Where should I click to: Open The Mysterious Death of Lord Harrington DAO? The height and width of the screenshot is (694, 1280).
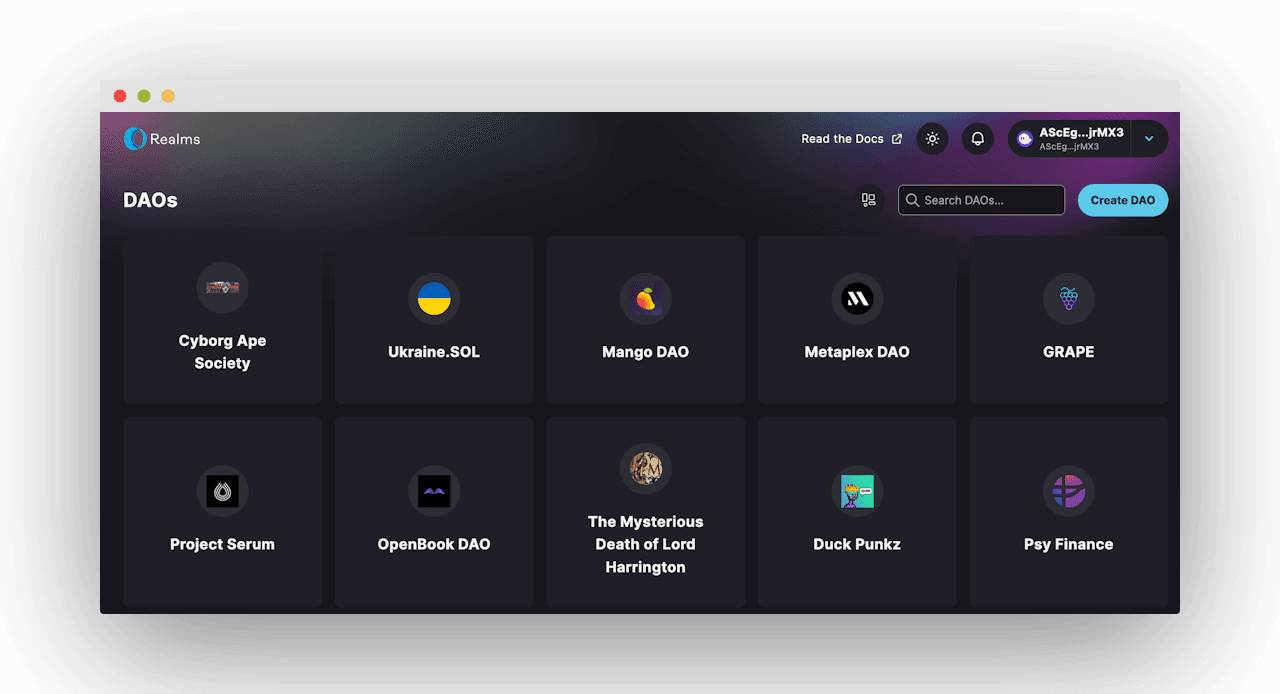coord(645,512)
